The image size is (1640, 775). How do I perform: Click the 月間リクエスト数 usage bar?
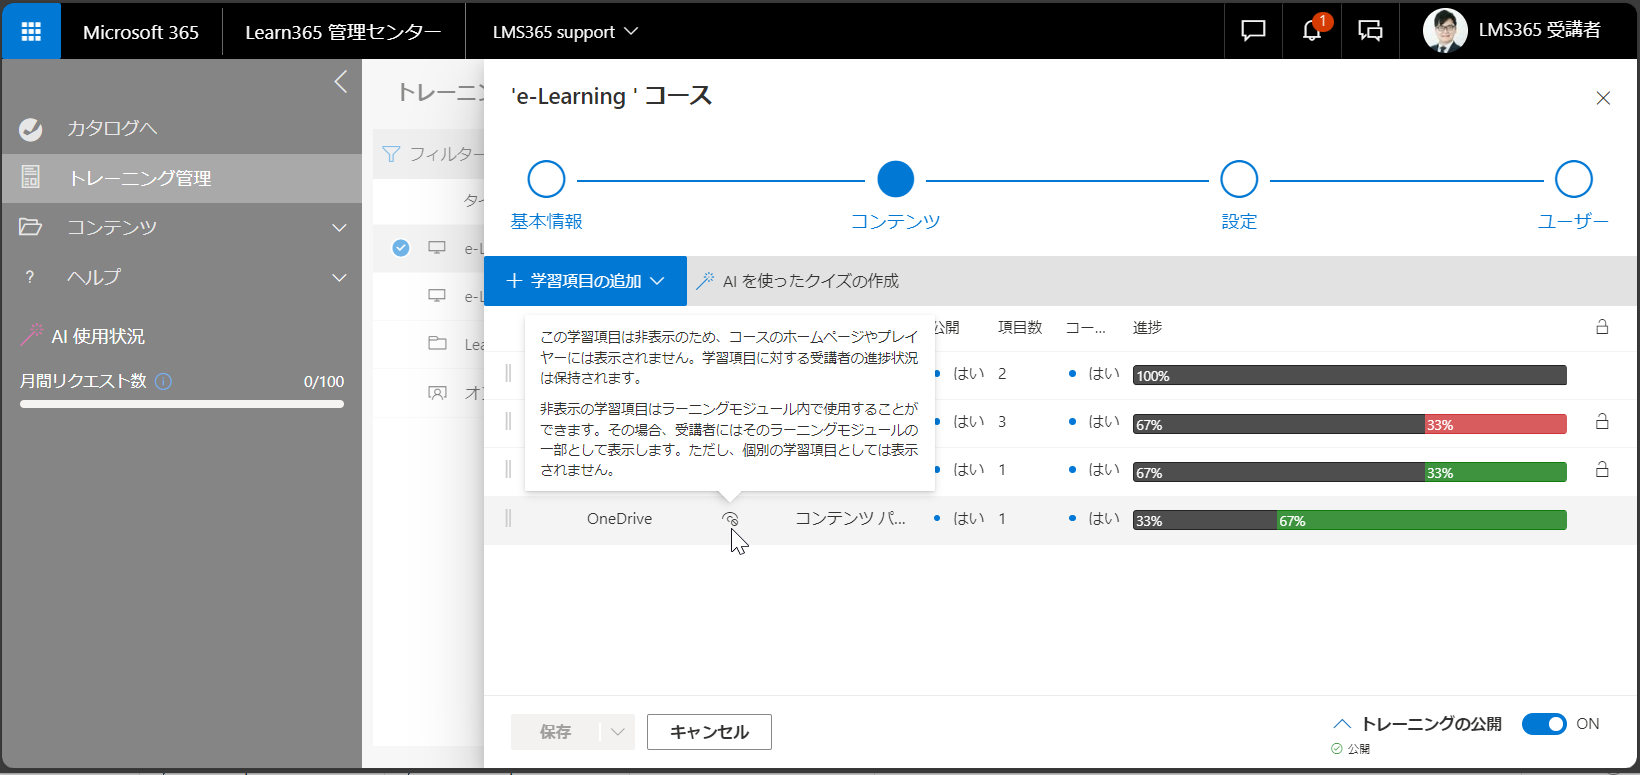pyautogui.click(x=182, y=404)
